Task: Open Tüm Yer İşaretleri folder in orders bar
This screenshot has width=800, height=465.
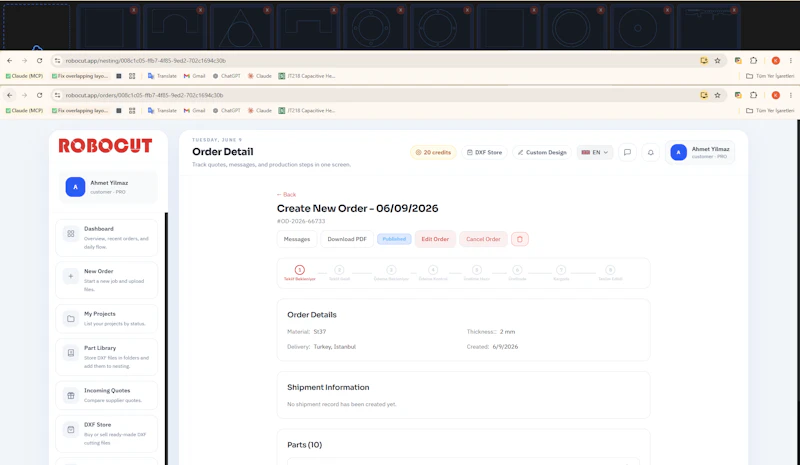Action: [x=770, y=110]
